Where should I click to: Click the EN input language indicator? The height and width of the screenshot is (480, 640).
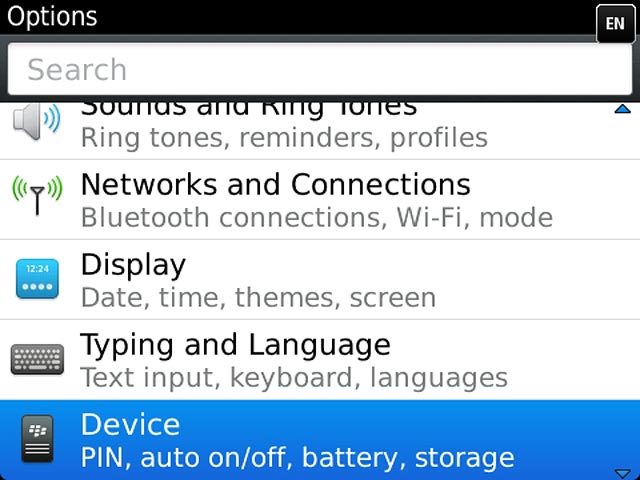[615, 24]
